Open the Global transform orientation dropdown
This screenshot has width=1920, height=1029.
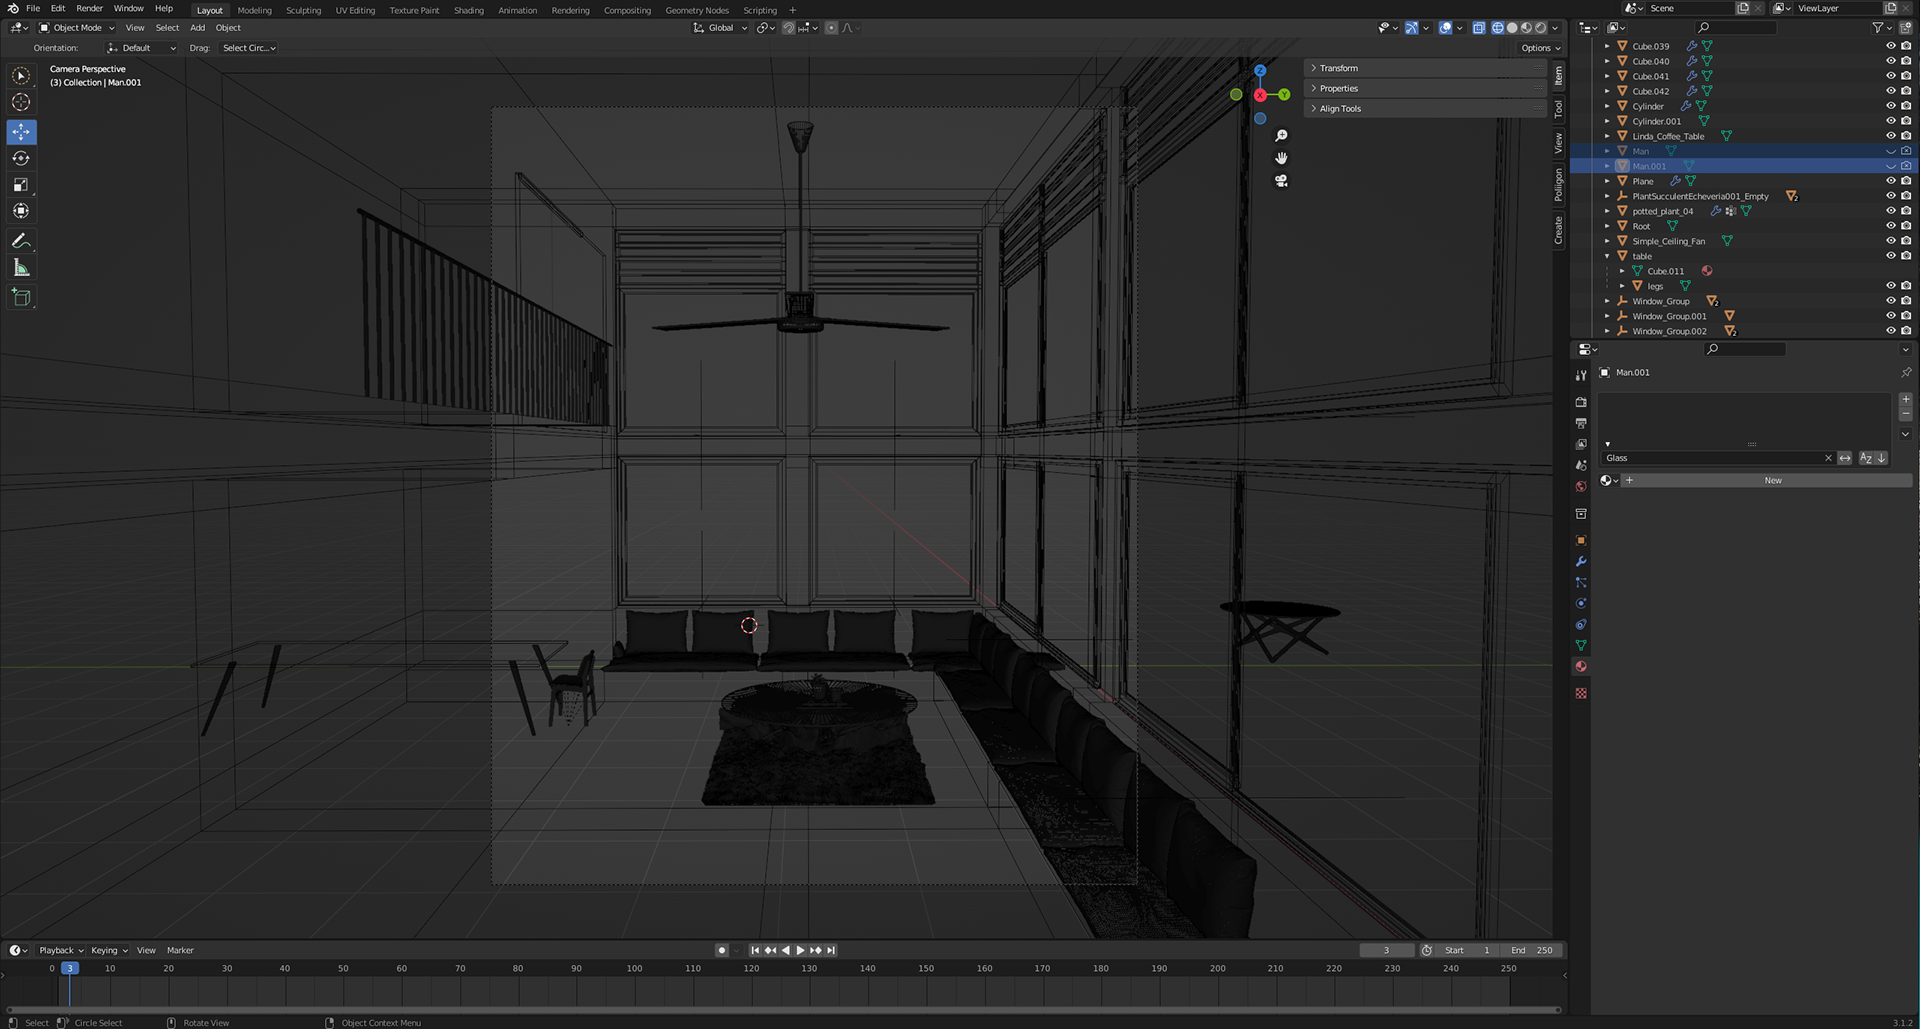click(720, 28)
